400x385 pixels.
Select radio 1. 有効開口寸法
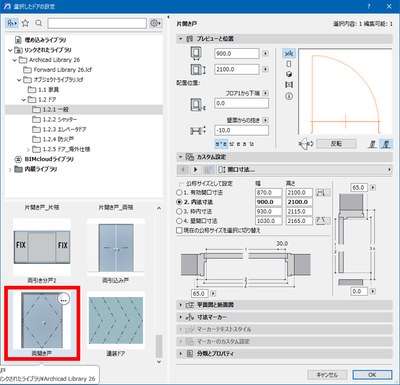coord(179,193)
